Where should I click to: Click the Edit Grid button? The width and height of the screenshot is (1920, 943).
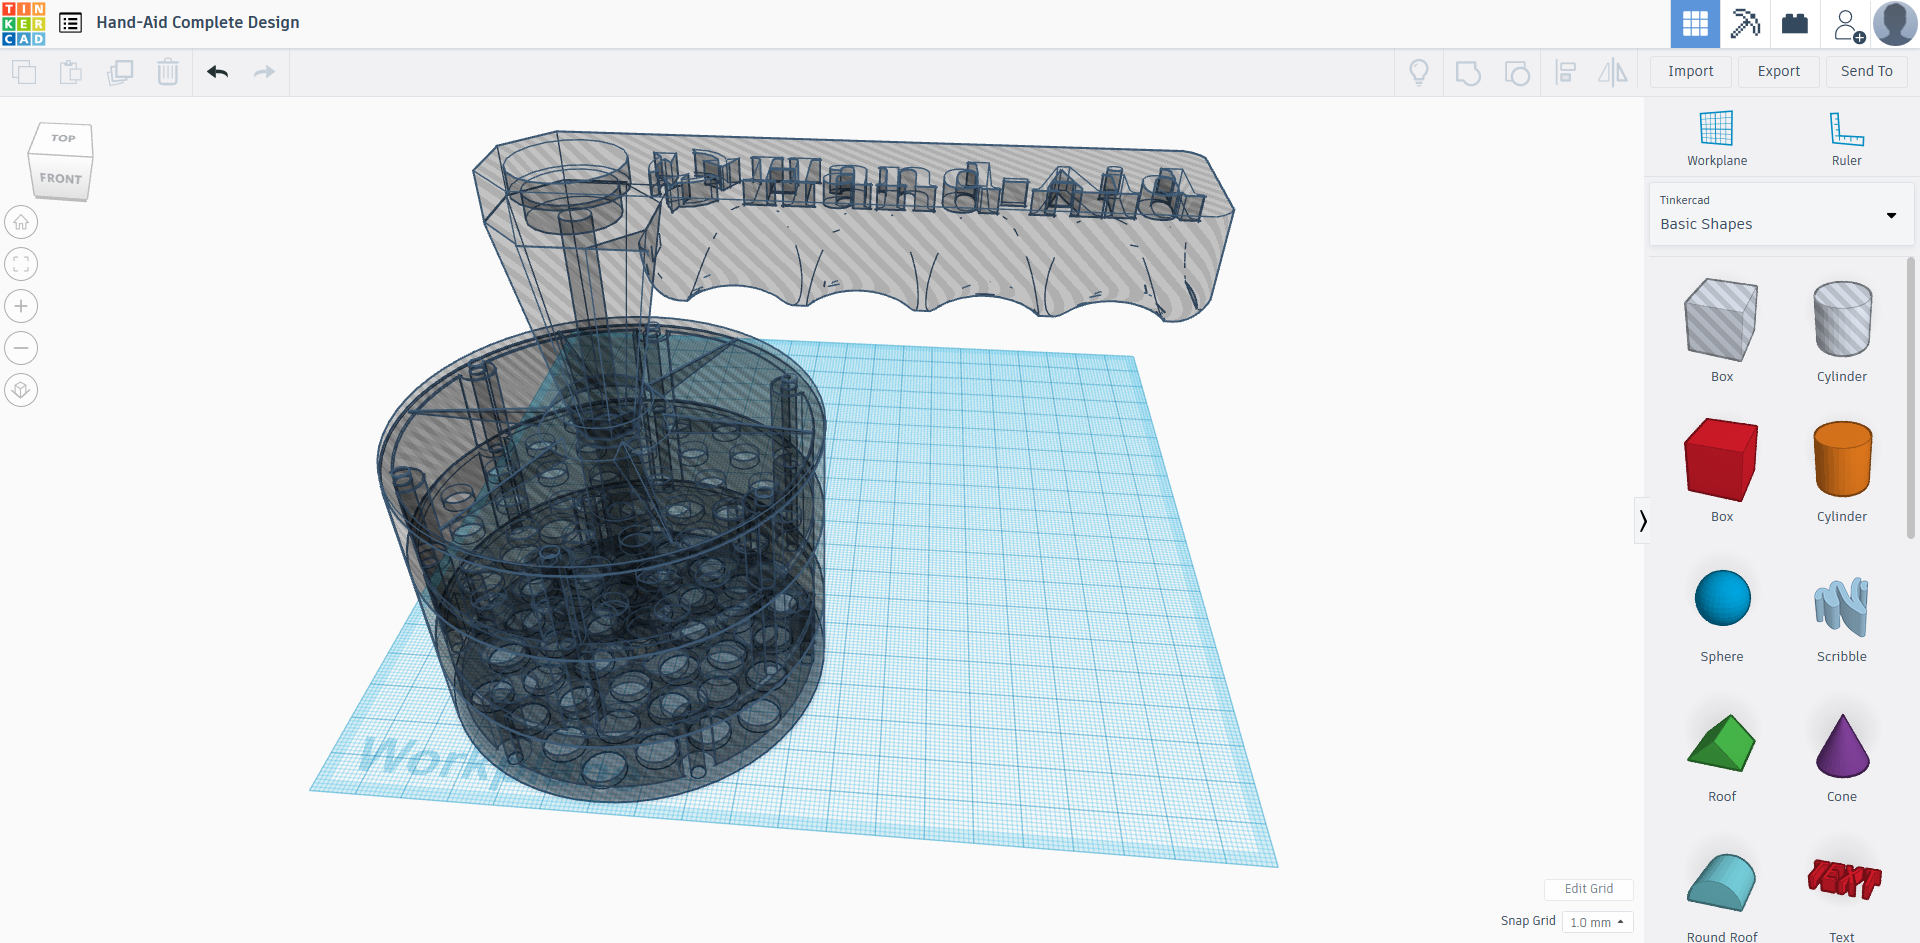1588,889
